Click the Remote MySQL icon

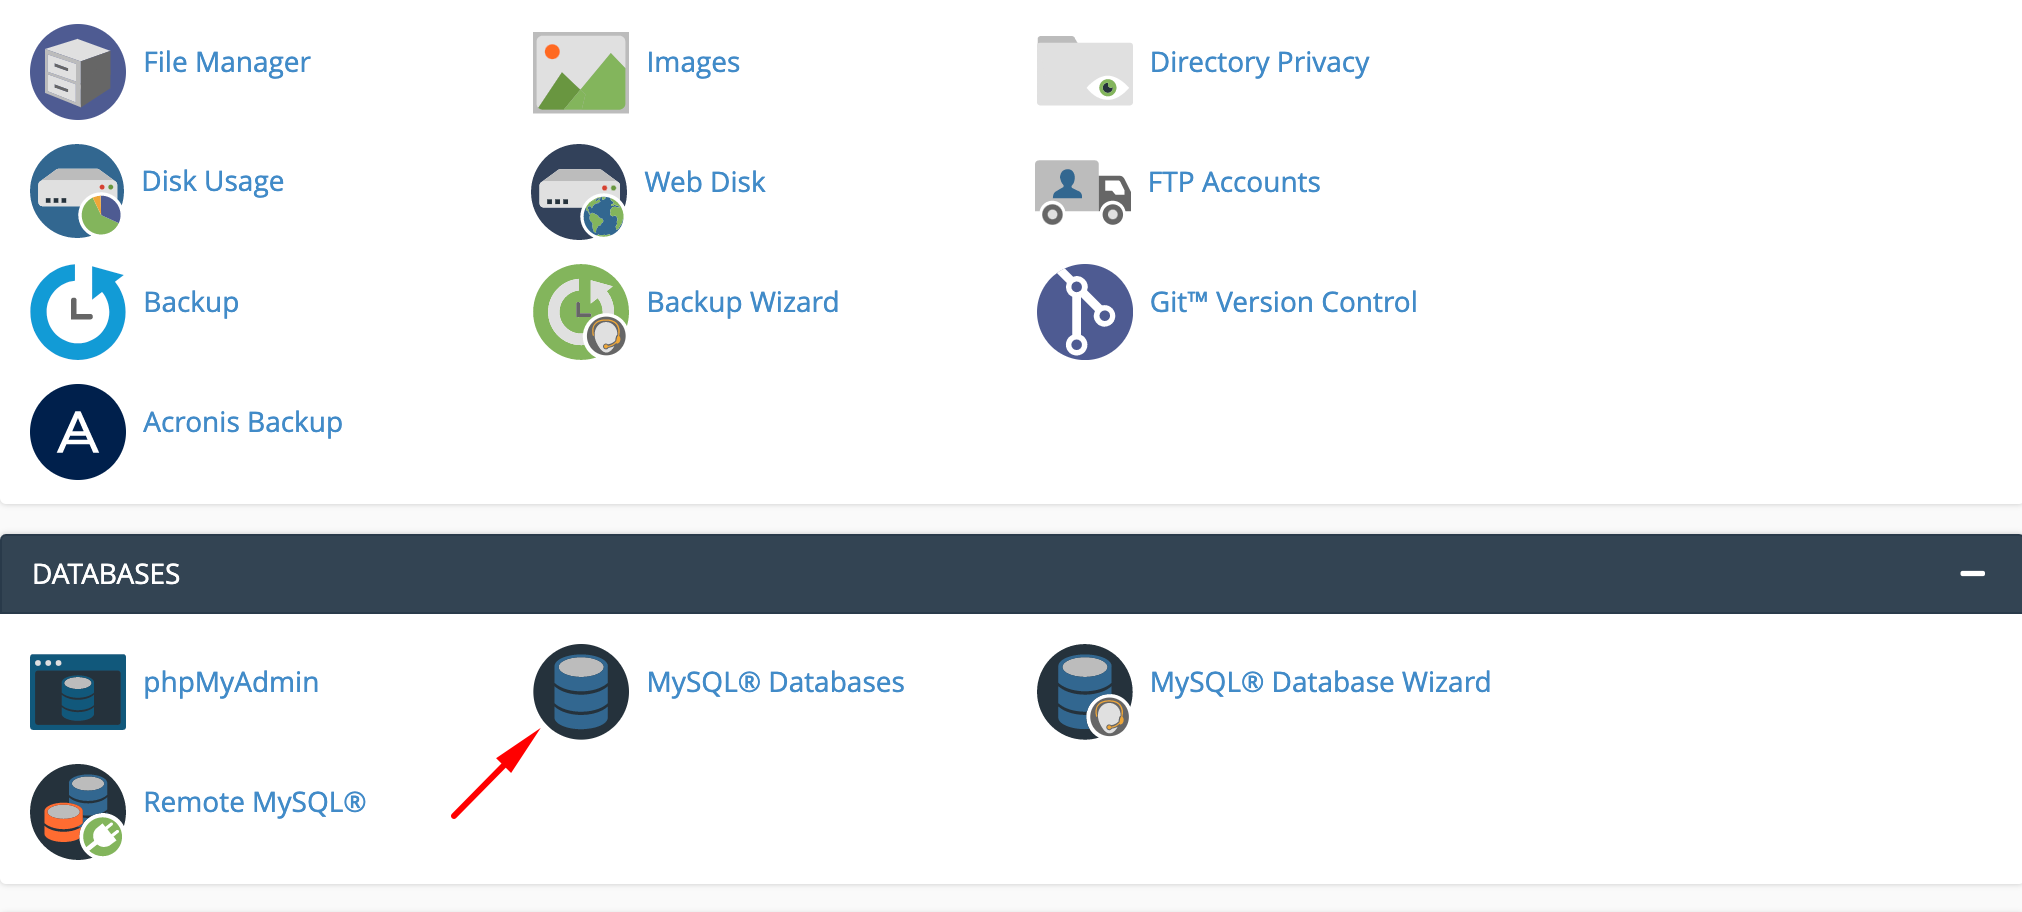click(77, 811)
